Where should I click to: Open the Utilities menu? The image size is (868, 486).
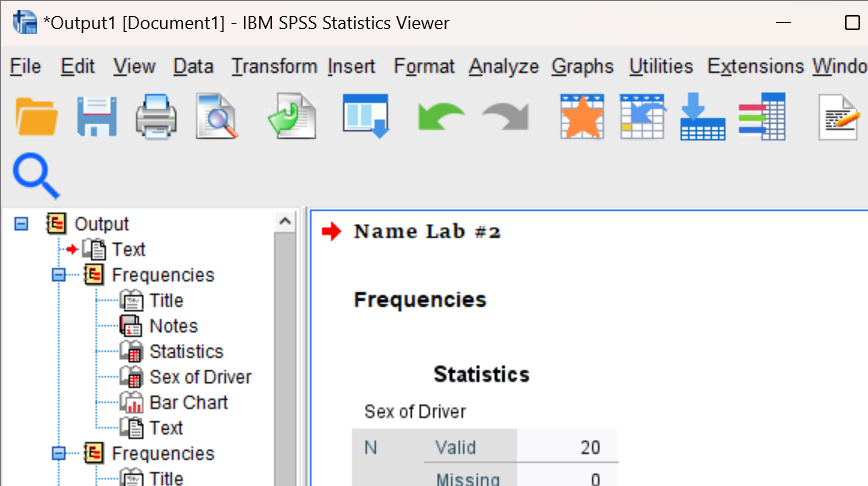(x=661, y=66)
